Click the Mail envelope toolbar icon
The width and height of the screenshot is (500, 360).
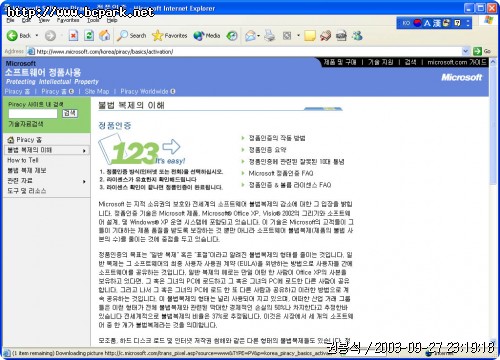250,35
